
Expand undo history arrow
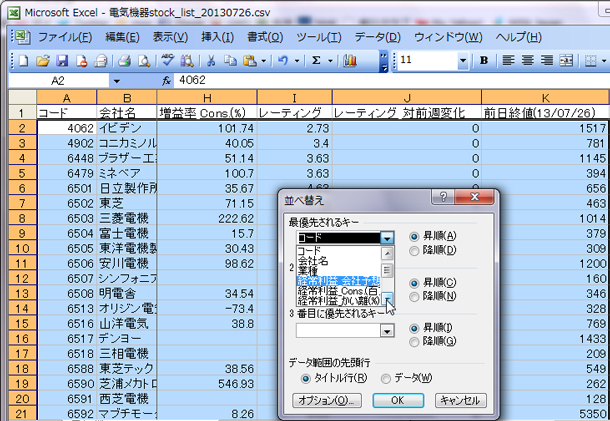coord(297,61)
